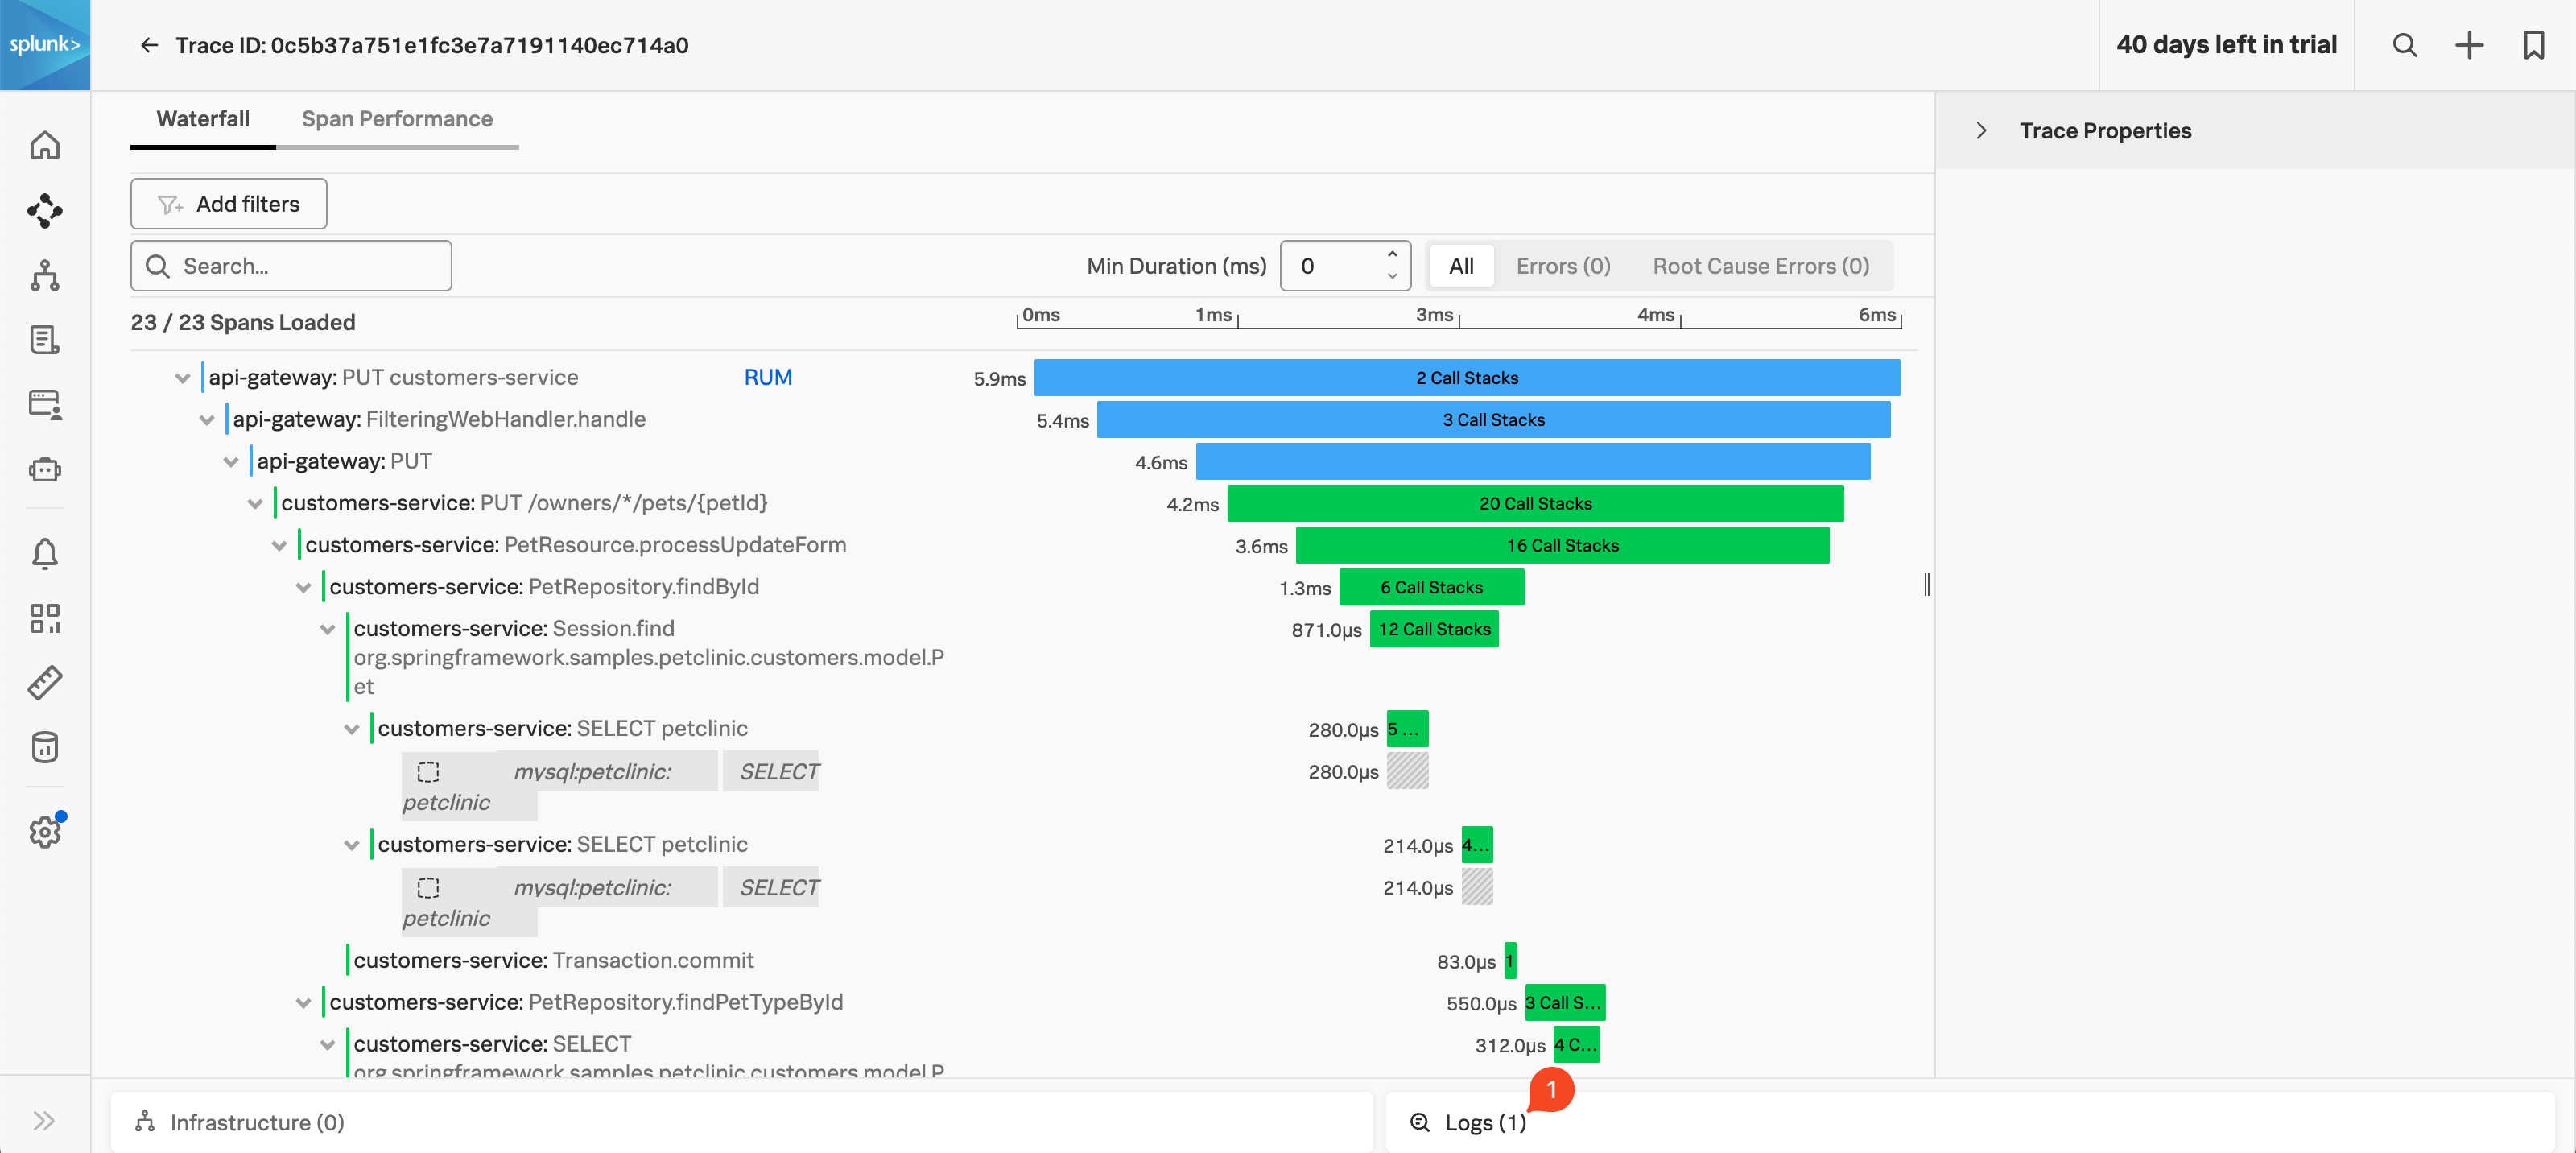
Task: Collapse the Session.find span
Action: (327, 630)
